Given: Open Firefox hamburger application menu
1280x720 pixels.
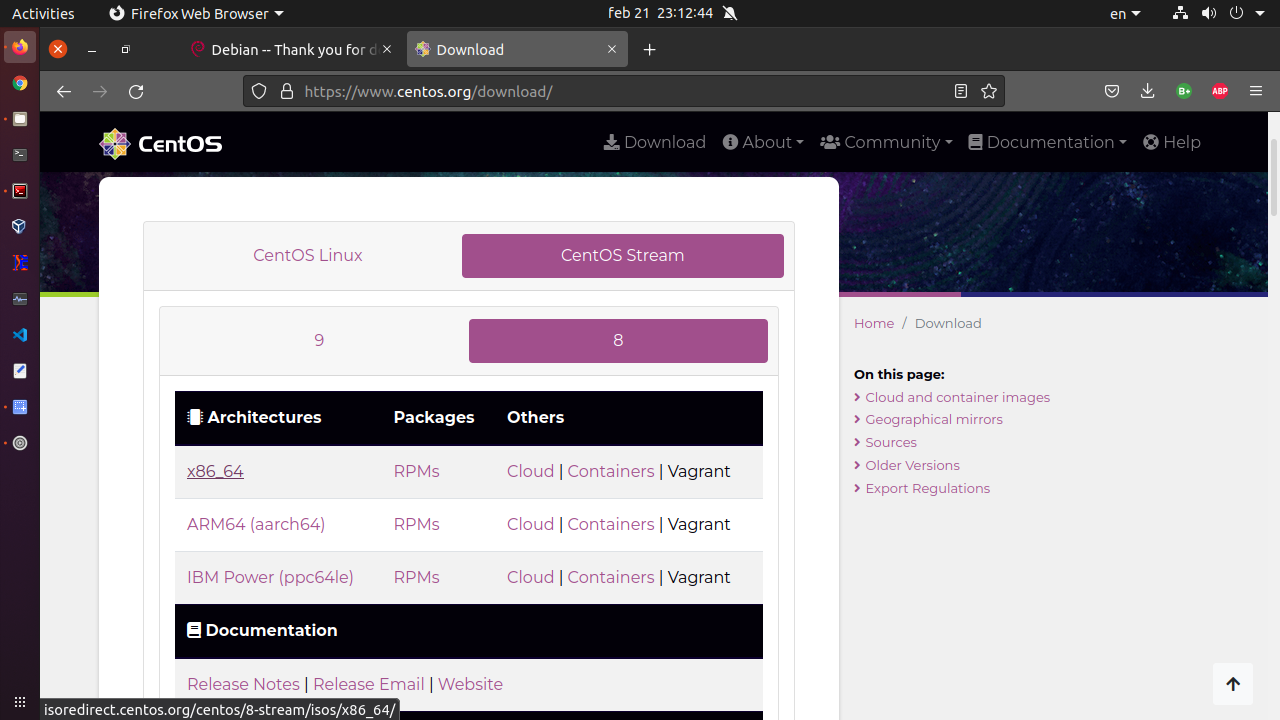Looking at the screenshot, I should tap(1256, 92).
